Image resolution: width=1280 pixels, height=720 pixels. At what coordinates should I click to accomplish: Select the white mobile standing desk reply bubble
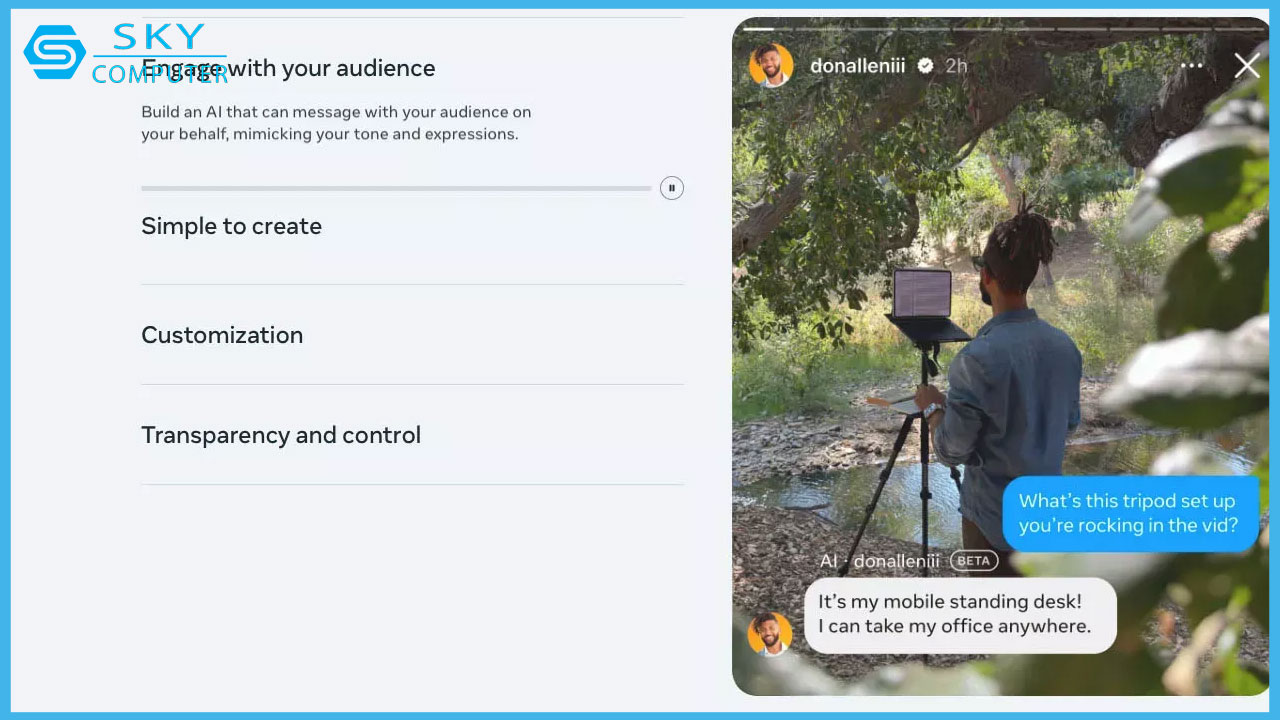click(x=959, y=615)
